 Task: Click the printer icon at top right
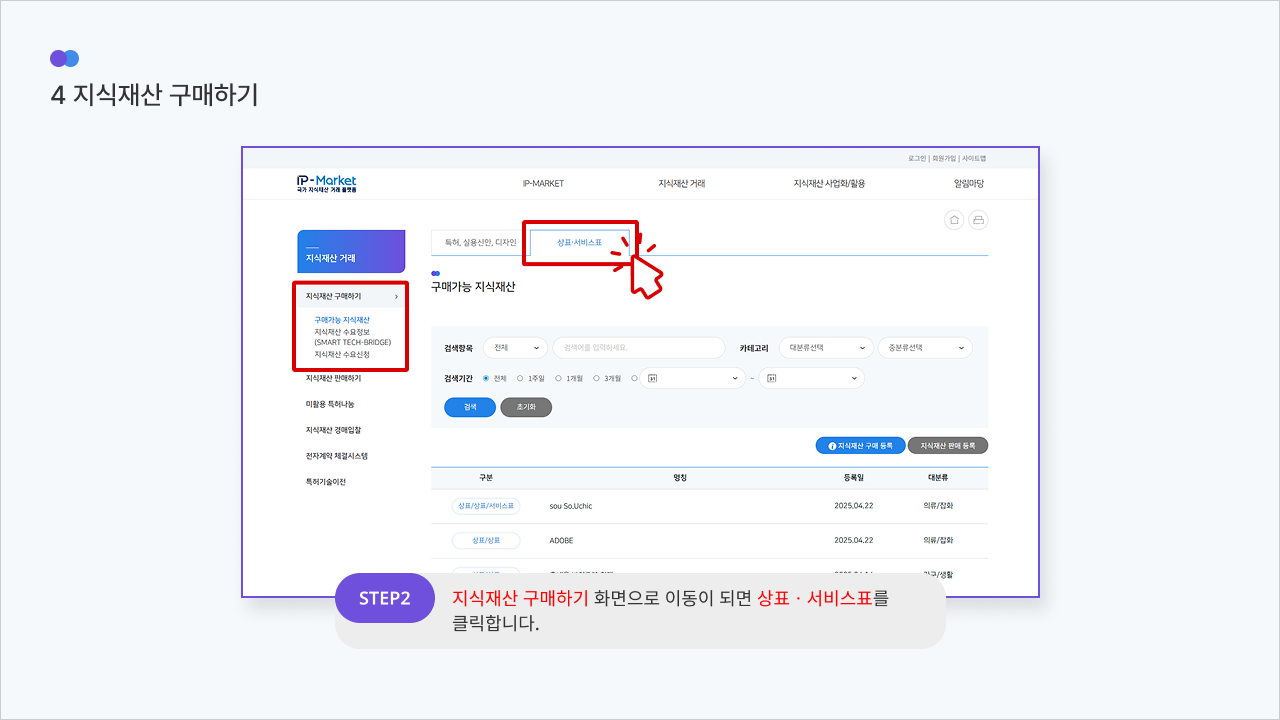979,220
